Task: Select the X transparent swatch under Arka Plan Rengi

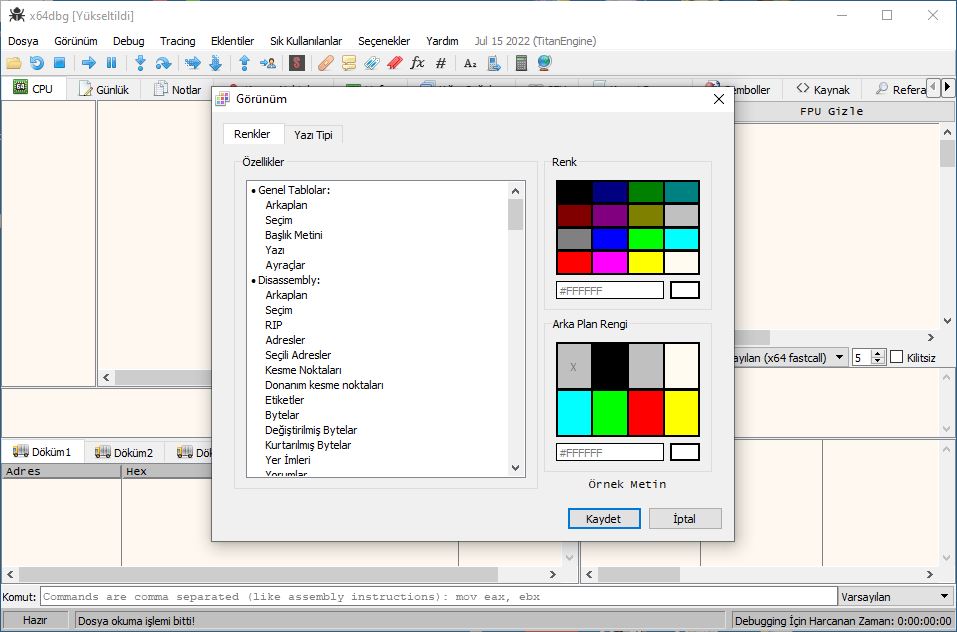Action: pyautogui.click(x=574, y=366)
